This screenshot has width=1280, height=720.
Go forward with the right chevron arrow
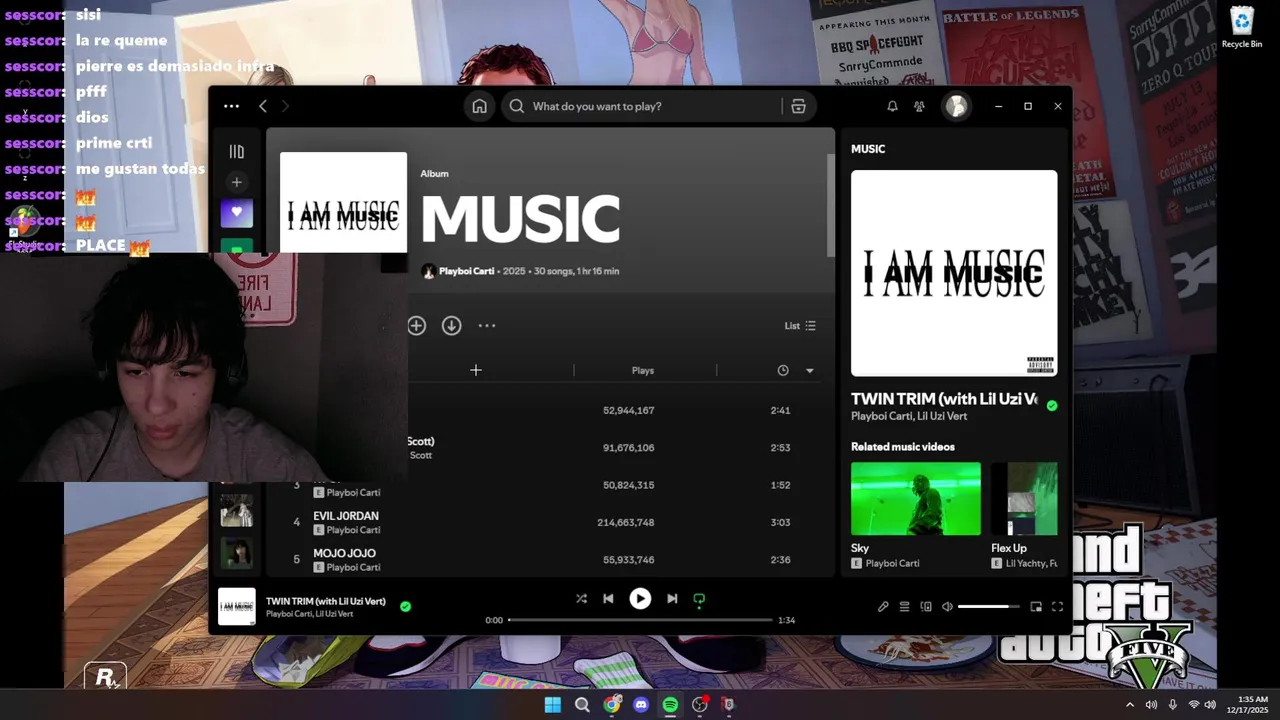click(x=285, y=106)
